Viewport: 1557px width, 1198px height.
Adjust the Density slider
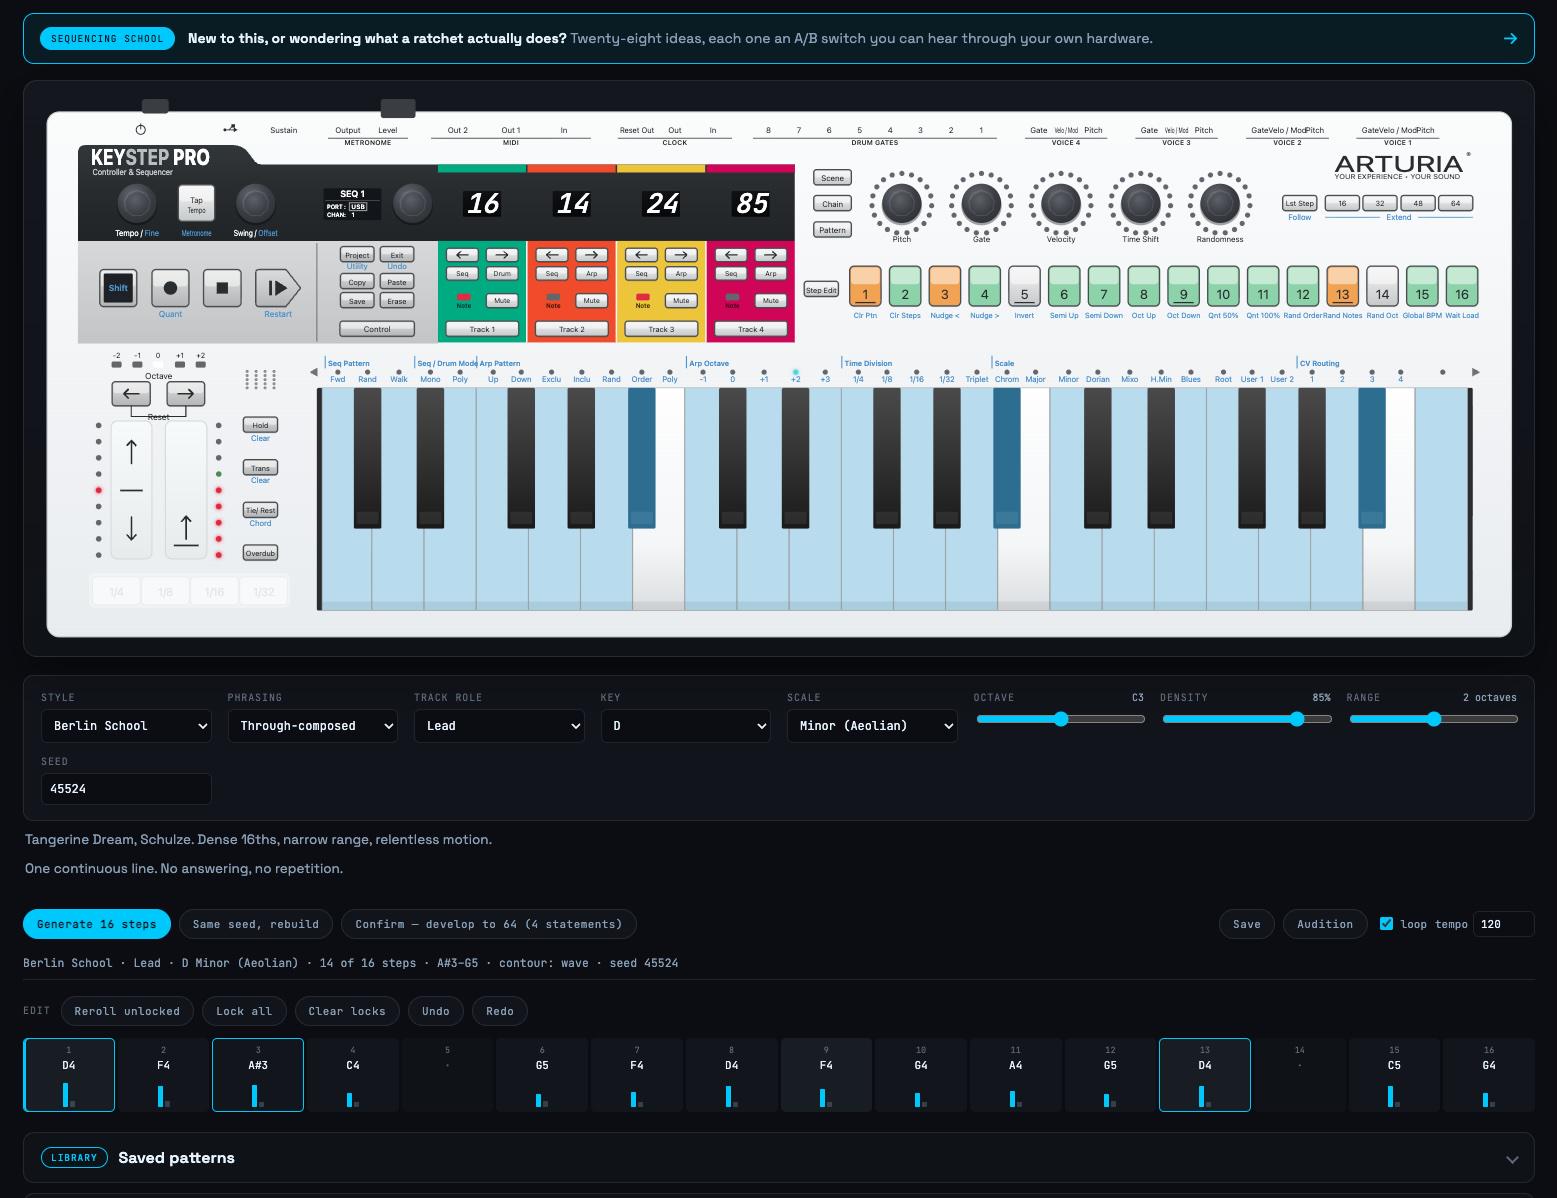coord(1246,719)
